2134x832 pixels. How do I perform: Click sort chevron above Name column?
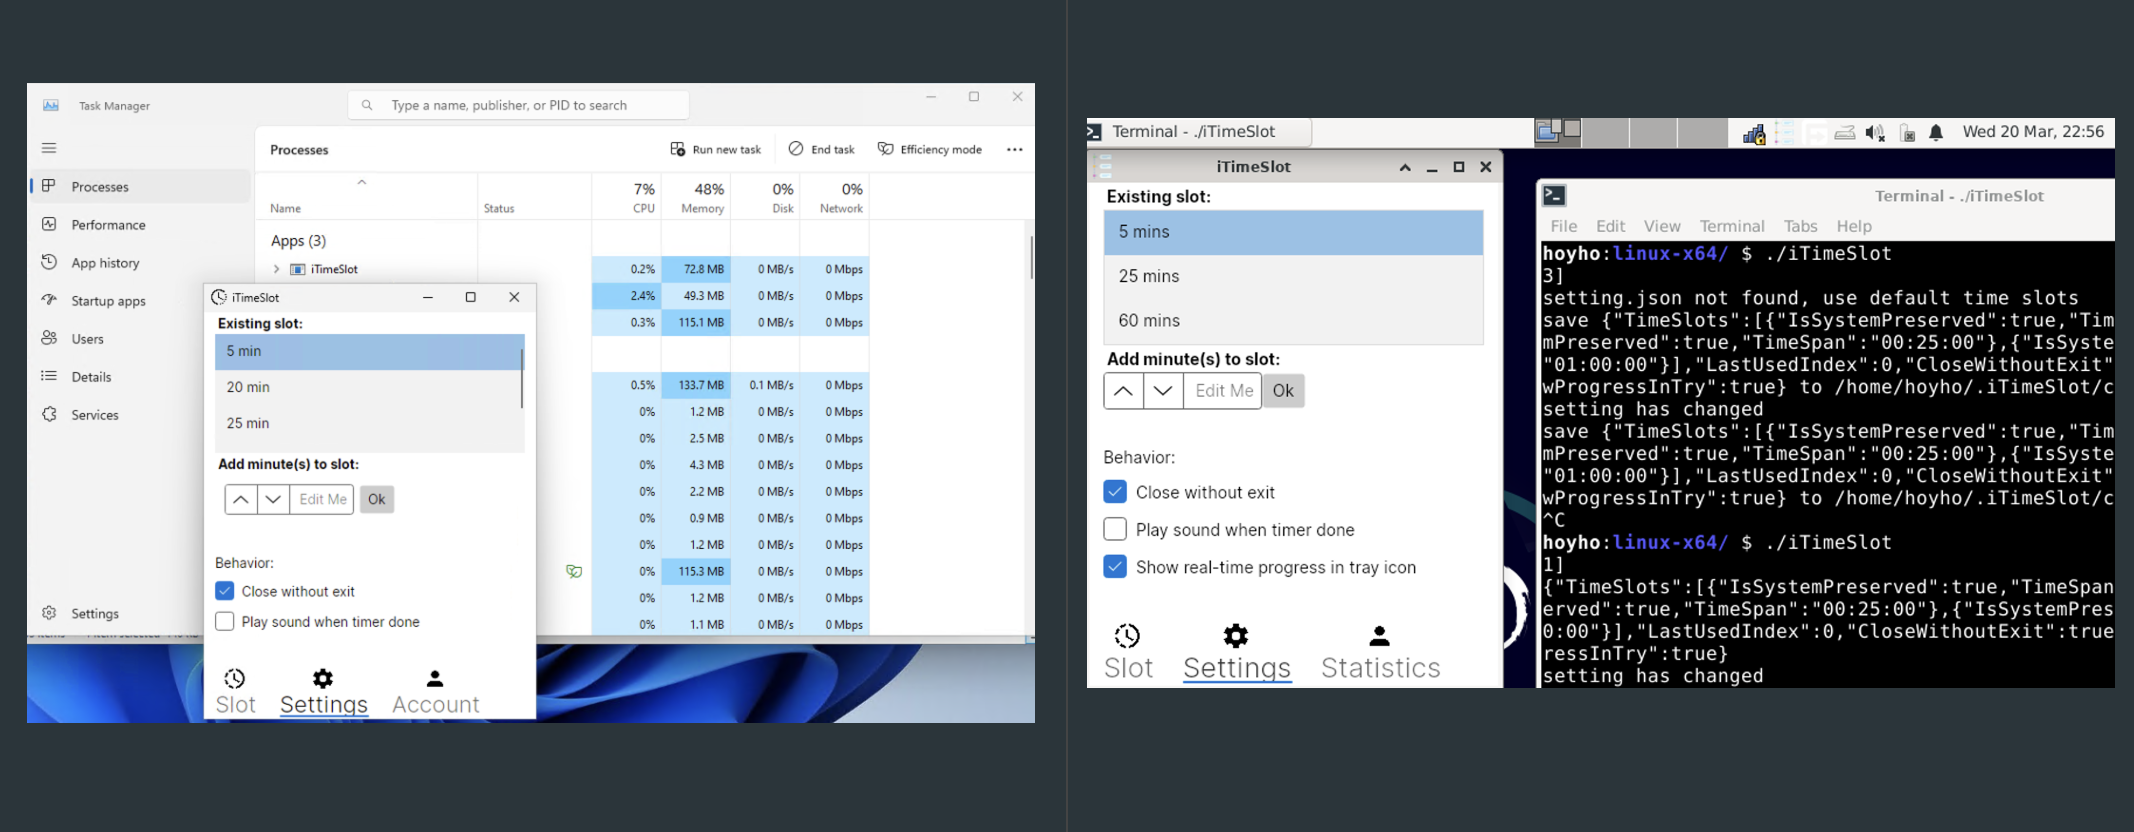(x=362, y=182)
